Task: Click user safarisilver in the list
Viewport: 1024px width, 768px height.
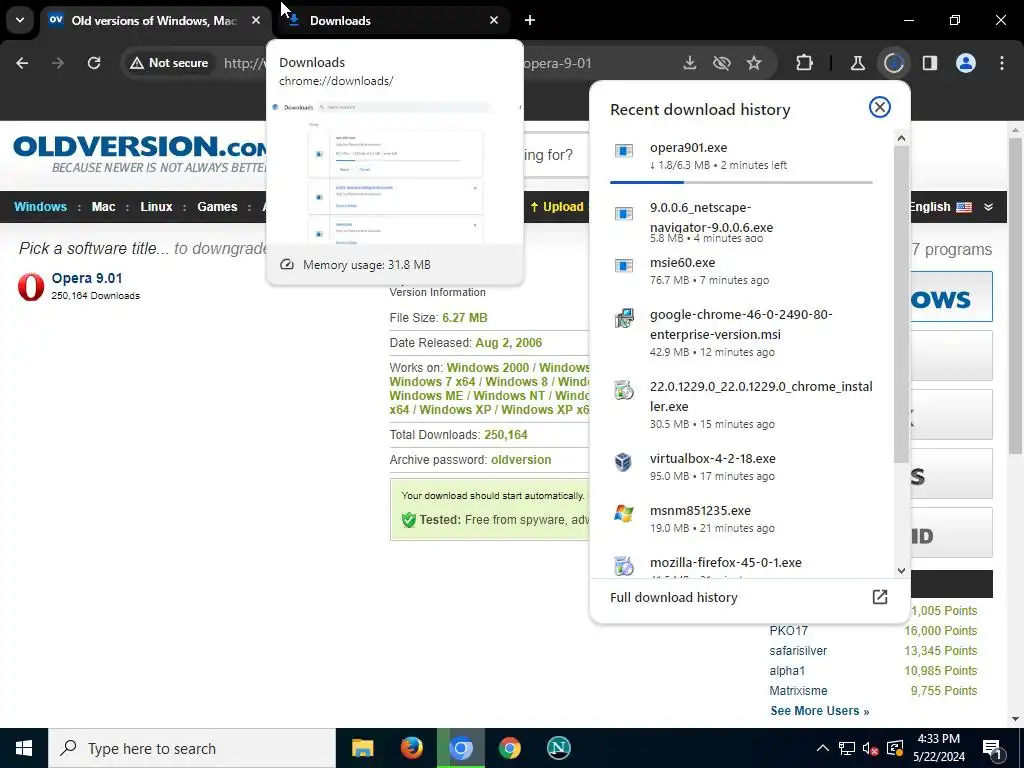Action: click(798, 651)
